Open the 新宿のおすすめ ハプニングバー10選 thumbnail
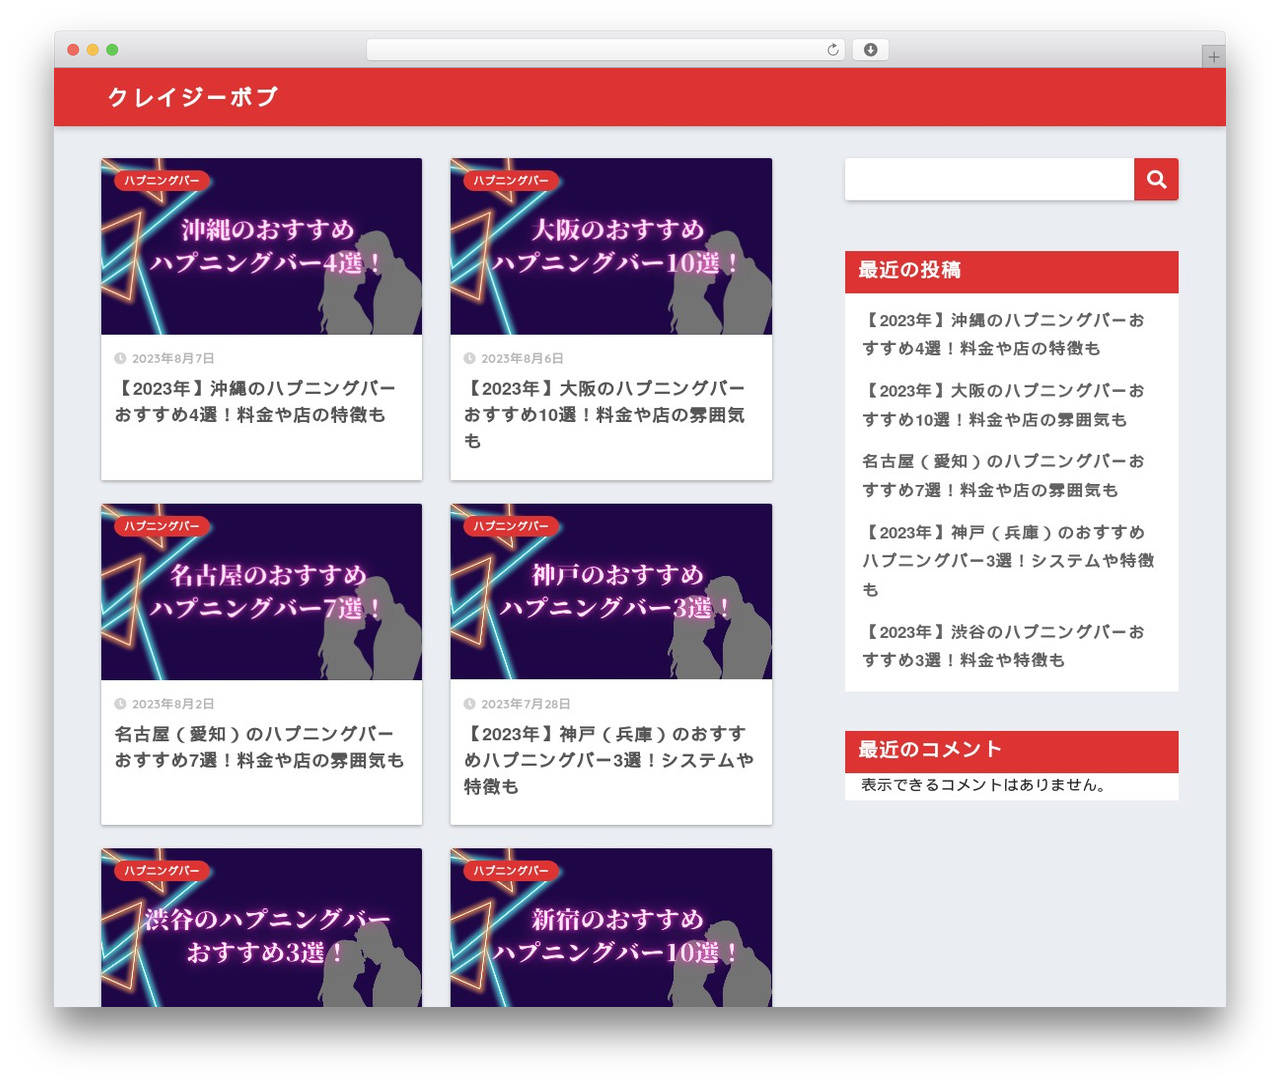This screenshot has width=1280, height=1084. tap(611, 928)
